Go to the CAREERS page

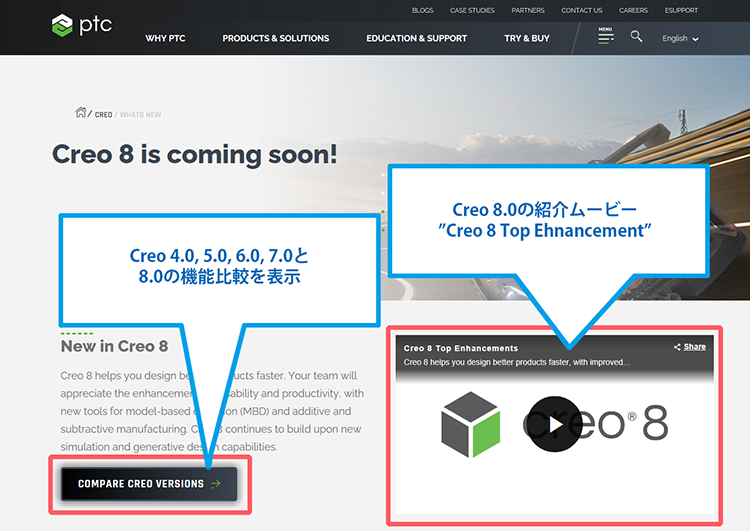(x=633, y=11)
